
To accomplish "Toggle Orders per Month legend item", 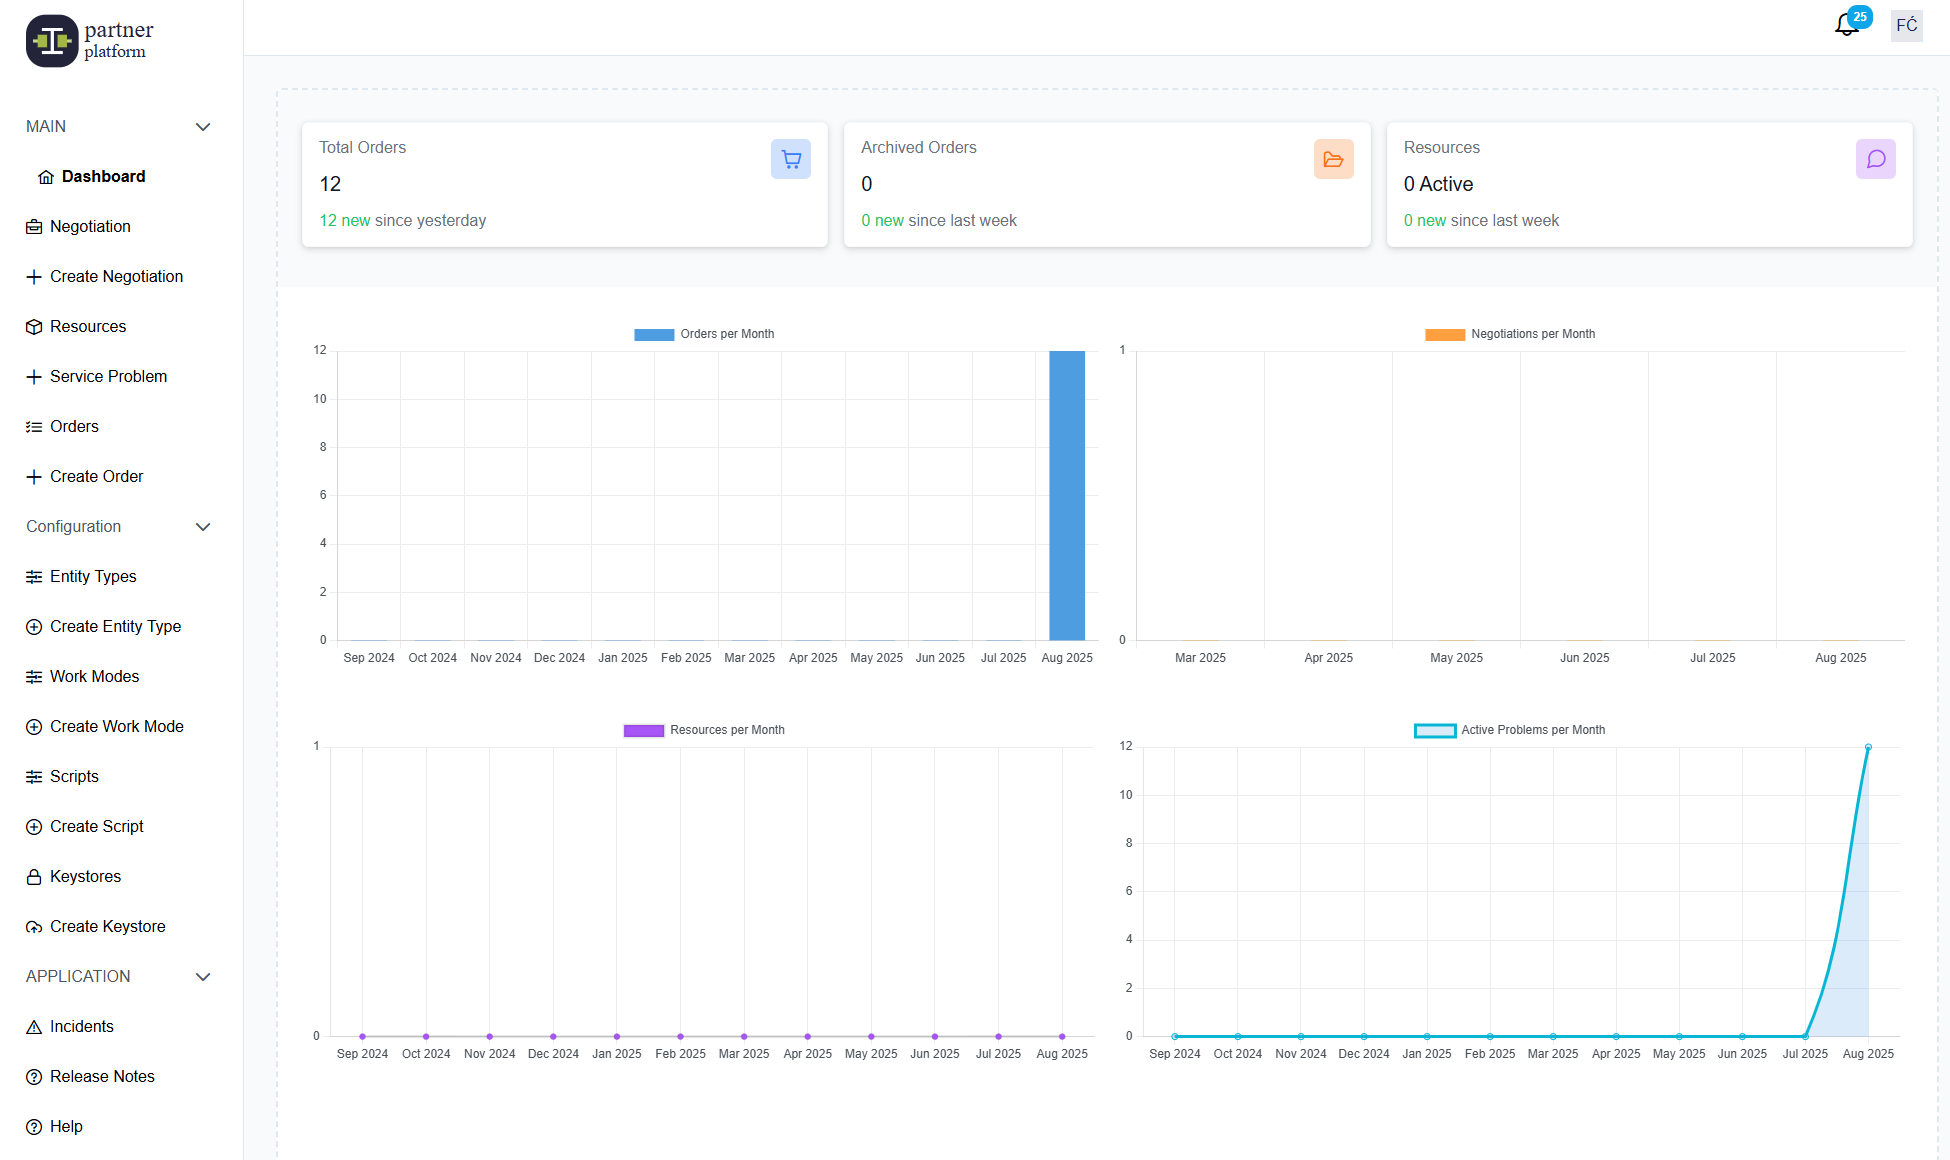I will [704, 334].
